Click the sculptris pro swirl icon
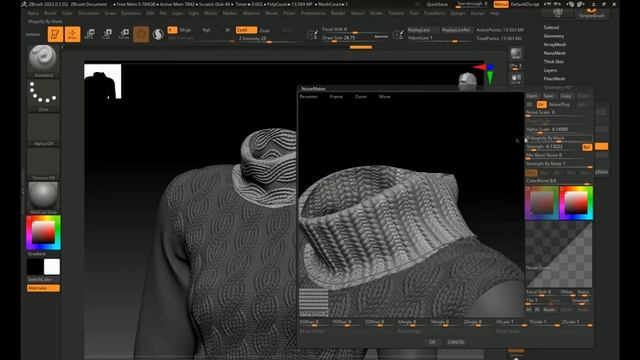Screen dimensions: 640x360 pyautogui.click(x=158, y=34)
